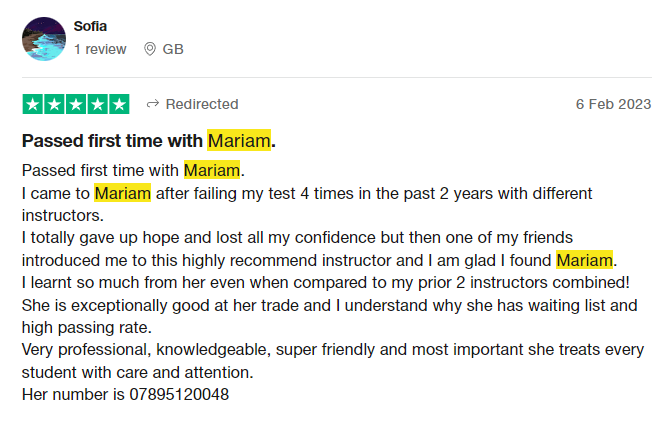
Task: Click the reviewer name Sofia
Action: pos(90,26)
